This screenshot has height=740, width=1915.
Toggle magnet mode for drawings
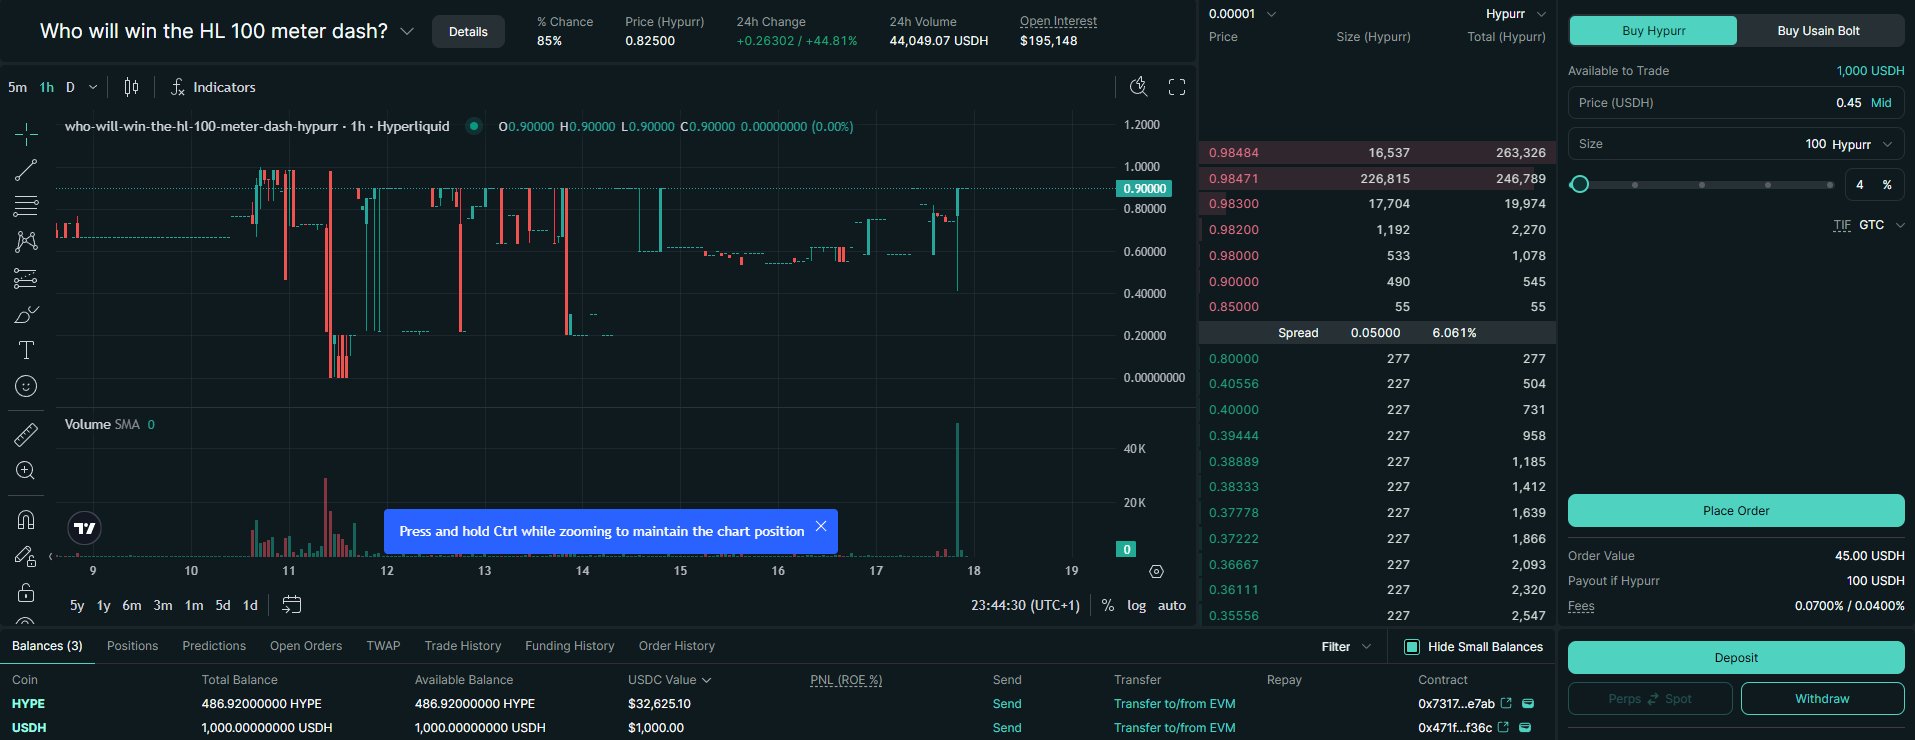[x=26, y=520]
